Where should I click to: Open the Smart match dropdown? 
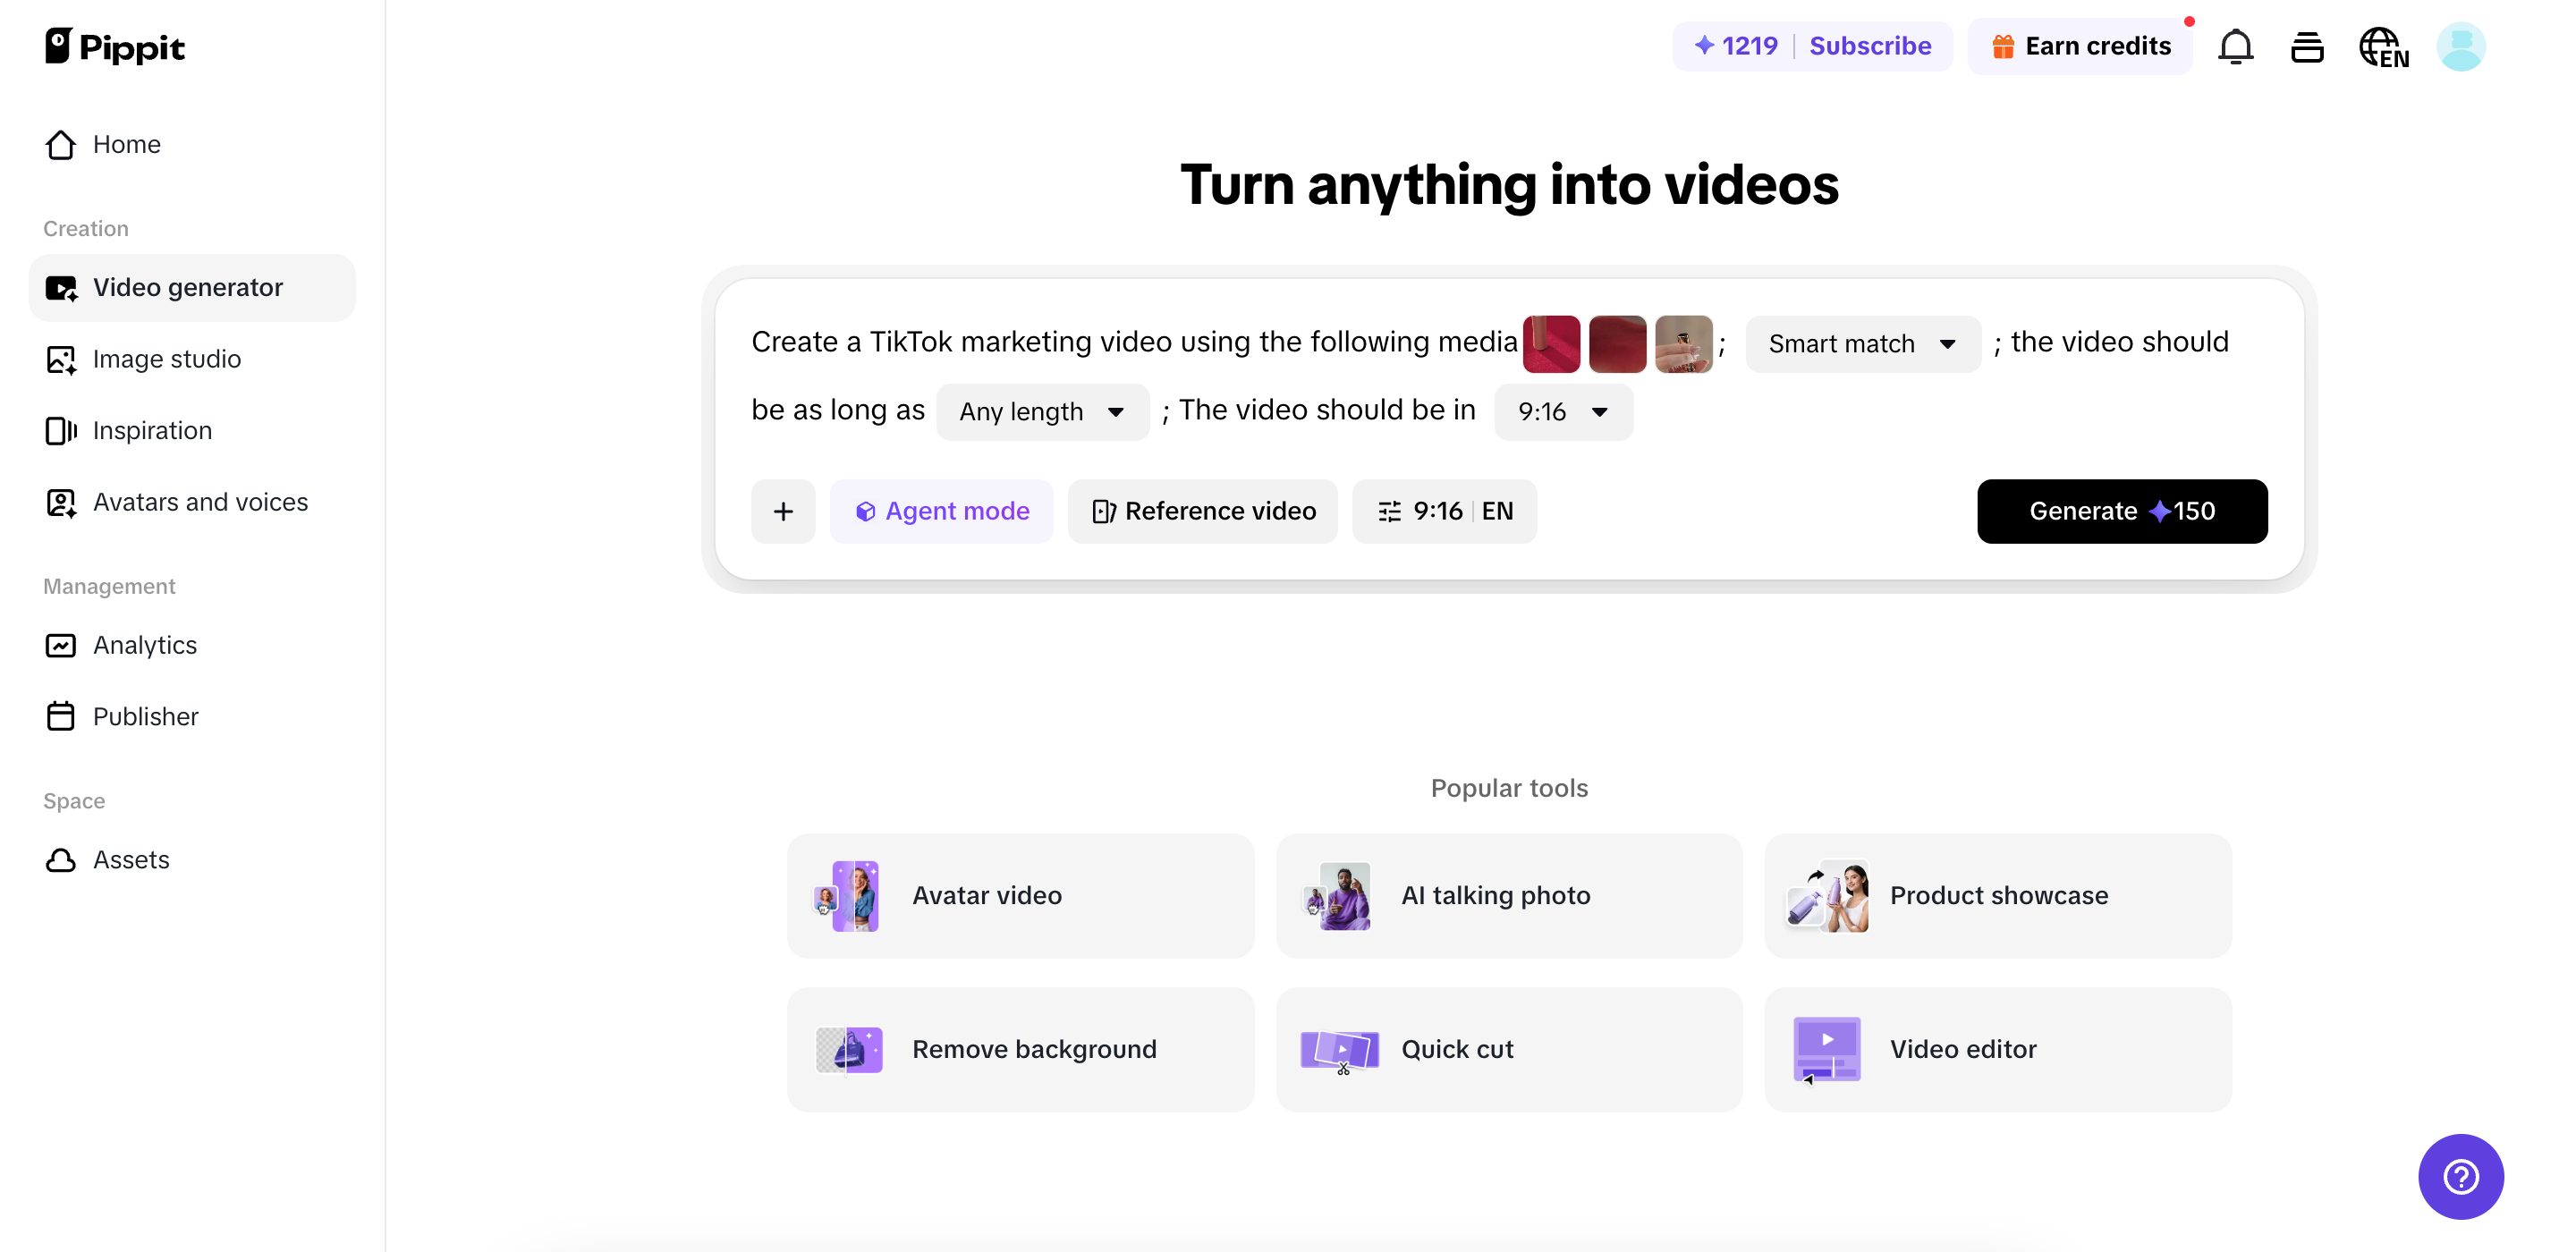tap(1862, 343)
